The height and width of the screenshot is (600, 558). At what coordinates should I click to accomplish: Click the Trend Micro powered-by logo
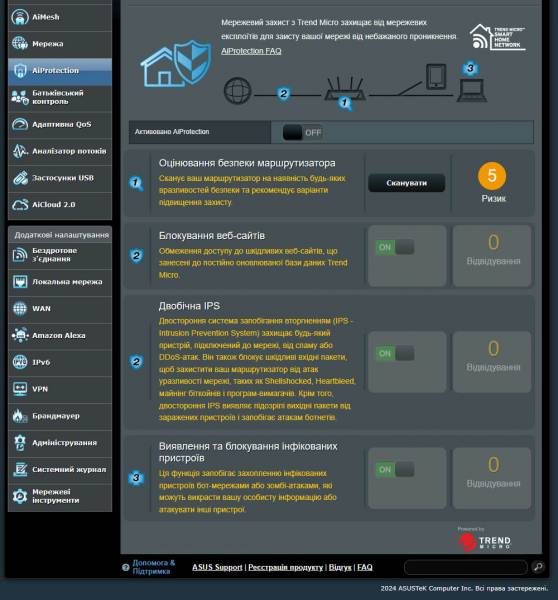[485, 540]
